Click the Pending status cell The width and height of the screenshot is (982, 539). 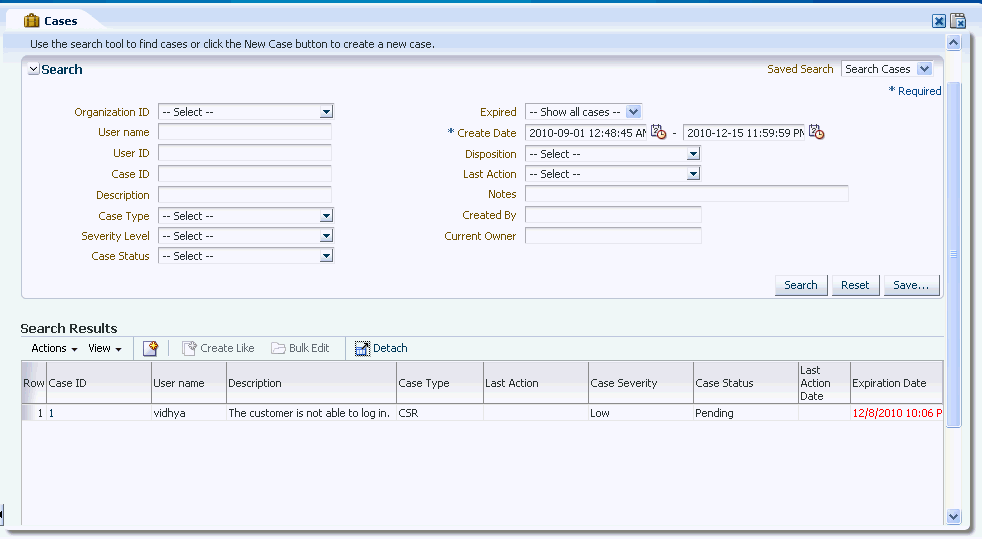pos(746,413)
